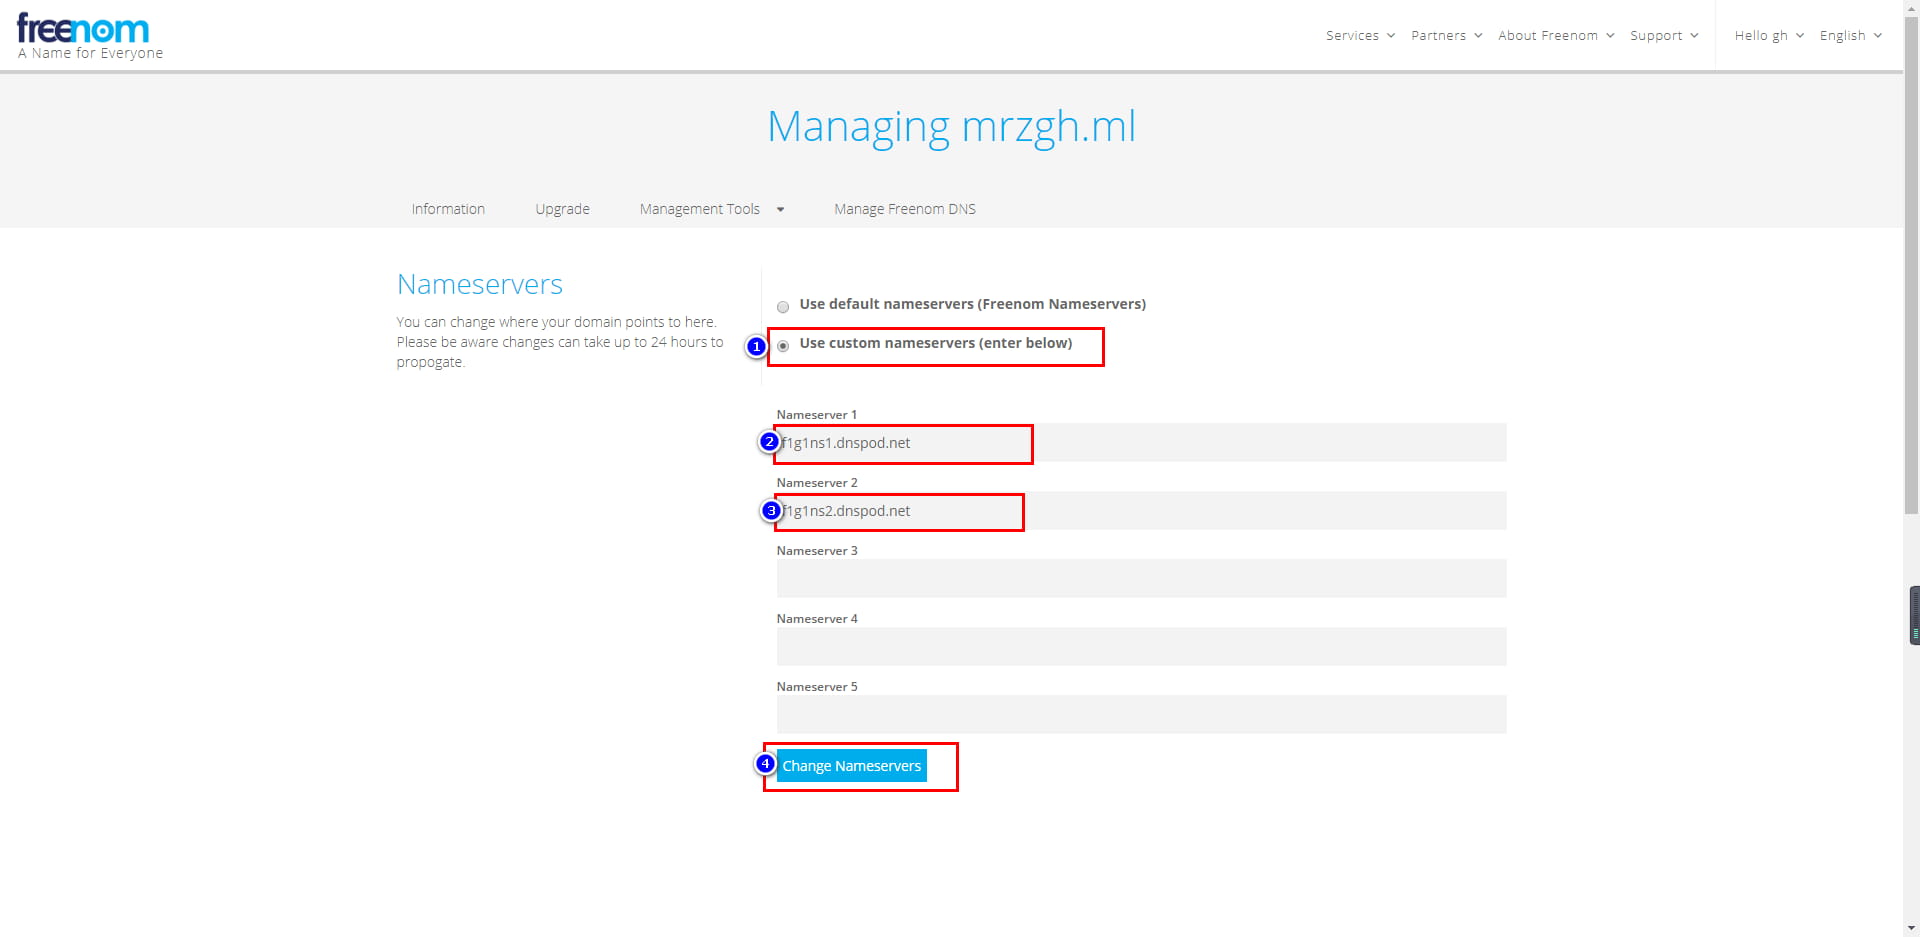Open the Support dropdown

click(x=1663, y=36)
